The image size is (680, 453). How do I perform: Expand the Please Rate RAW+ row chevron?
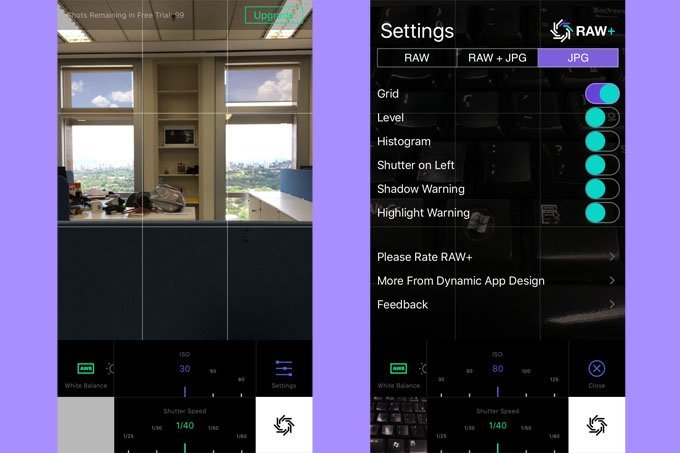pos(612,257)
